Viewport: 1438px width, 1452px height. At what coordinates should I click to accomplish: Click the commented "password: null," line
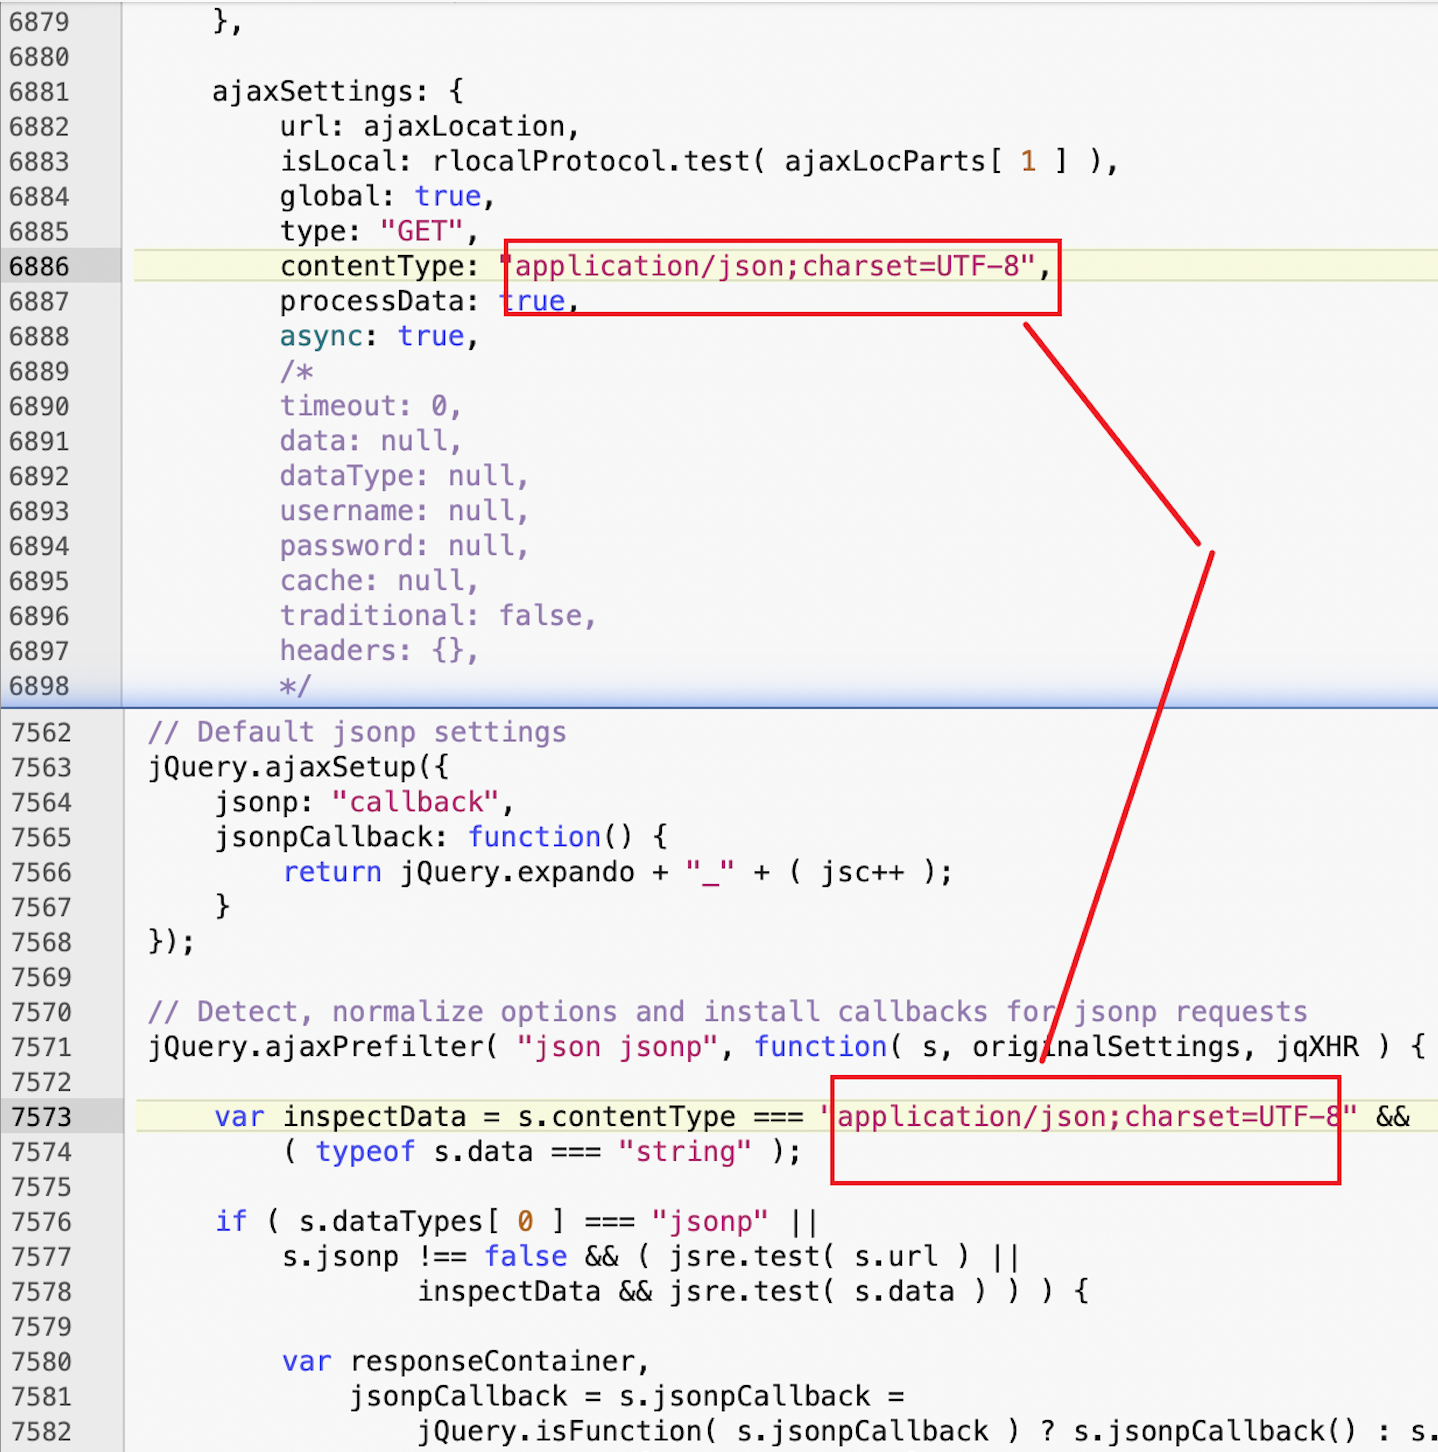405,546
